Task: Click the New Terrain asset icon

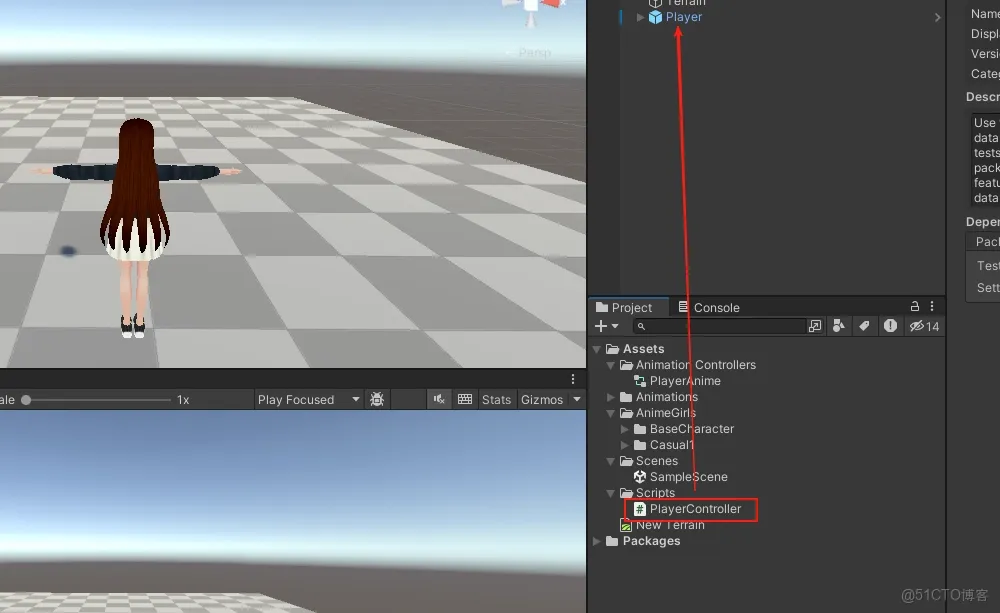Action: point(627,525)
